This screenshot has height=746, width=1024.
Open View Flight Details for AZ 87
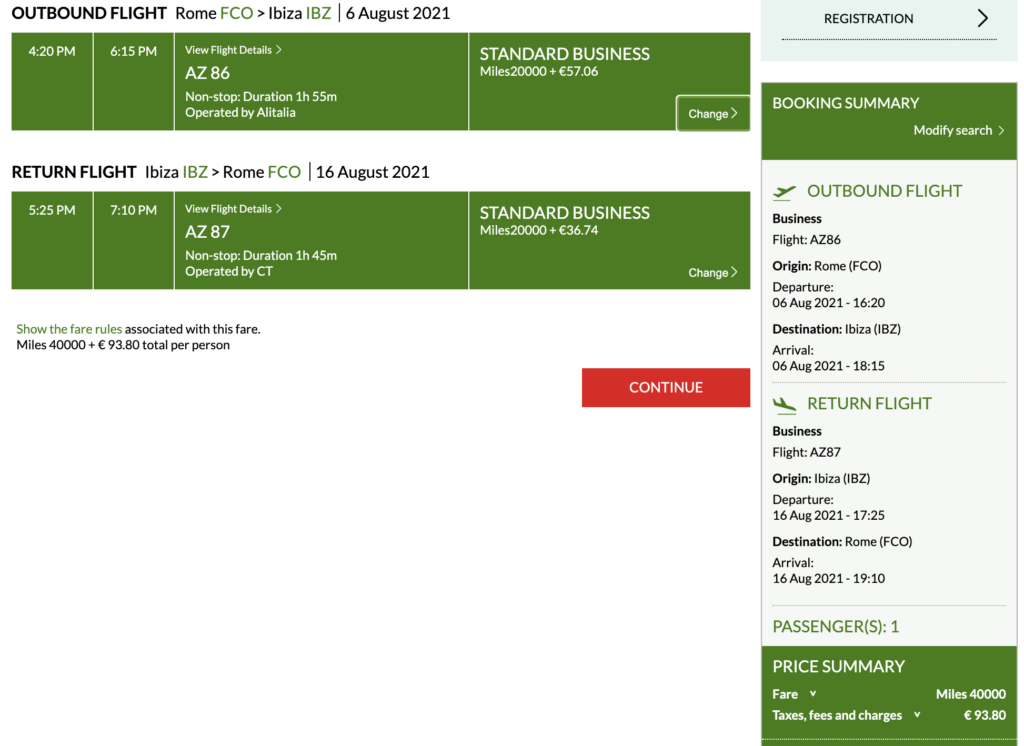coord(233,209)
